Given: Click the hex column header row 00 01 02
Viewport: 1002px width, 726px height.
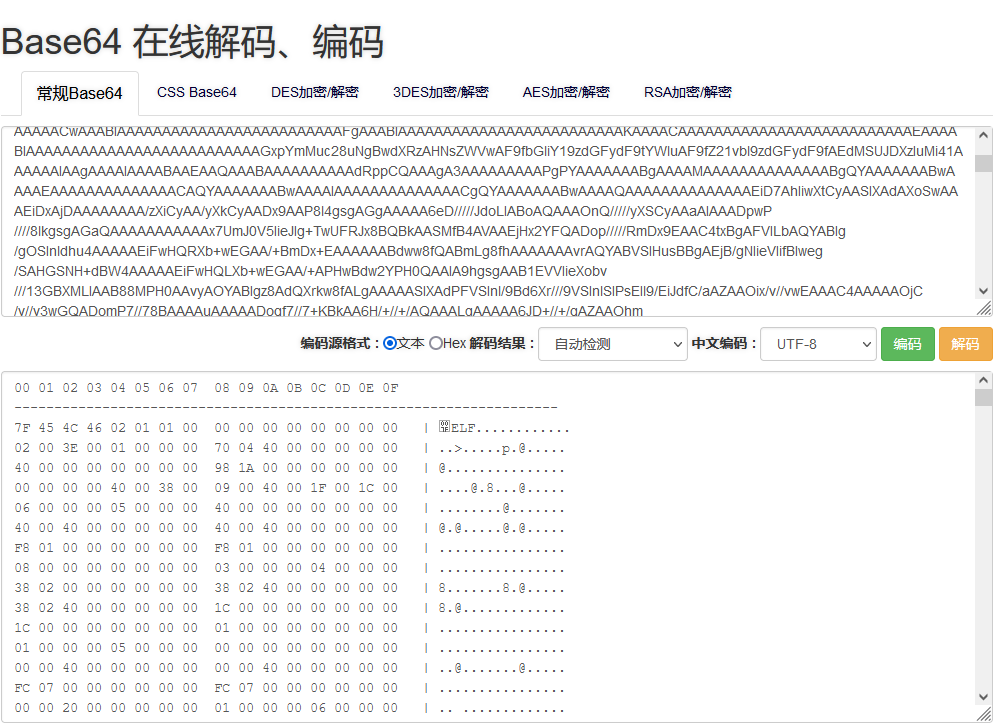Looking at the screenshot, I should pos(206,388).
